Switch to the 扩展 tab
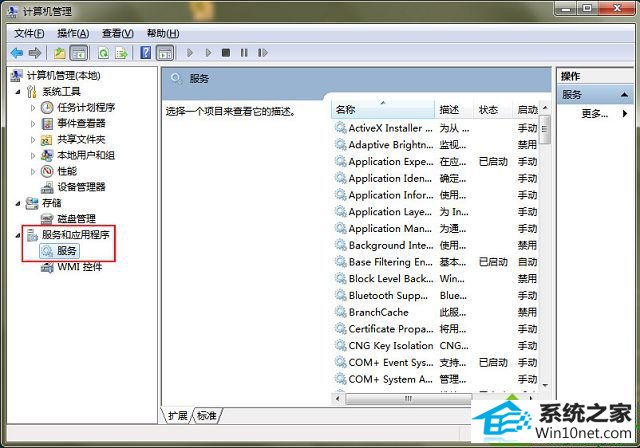The height and width of the screenshot is (448, 640). [x=178, y=416]
